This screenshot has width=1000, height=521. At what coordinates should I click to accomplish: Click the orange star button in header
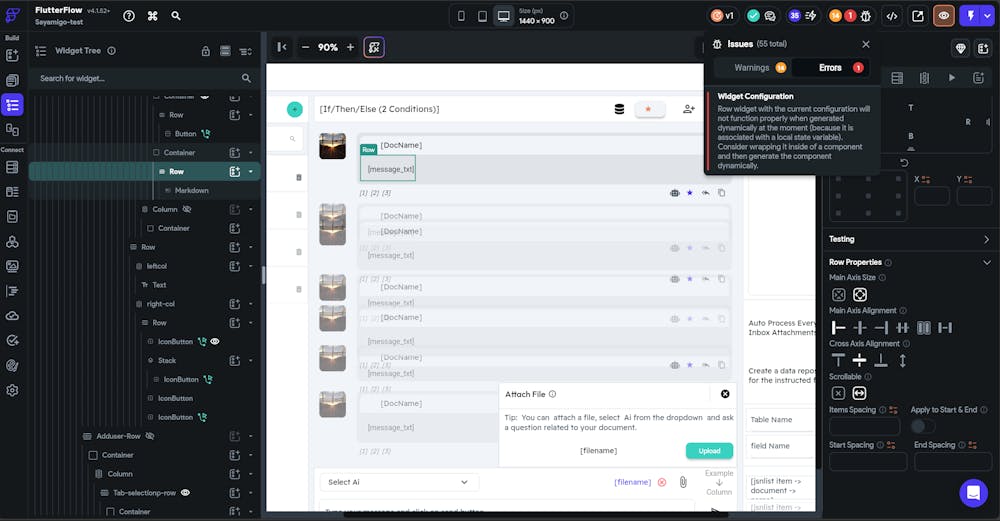pyautogui.click(x=649, y=109)
